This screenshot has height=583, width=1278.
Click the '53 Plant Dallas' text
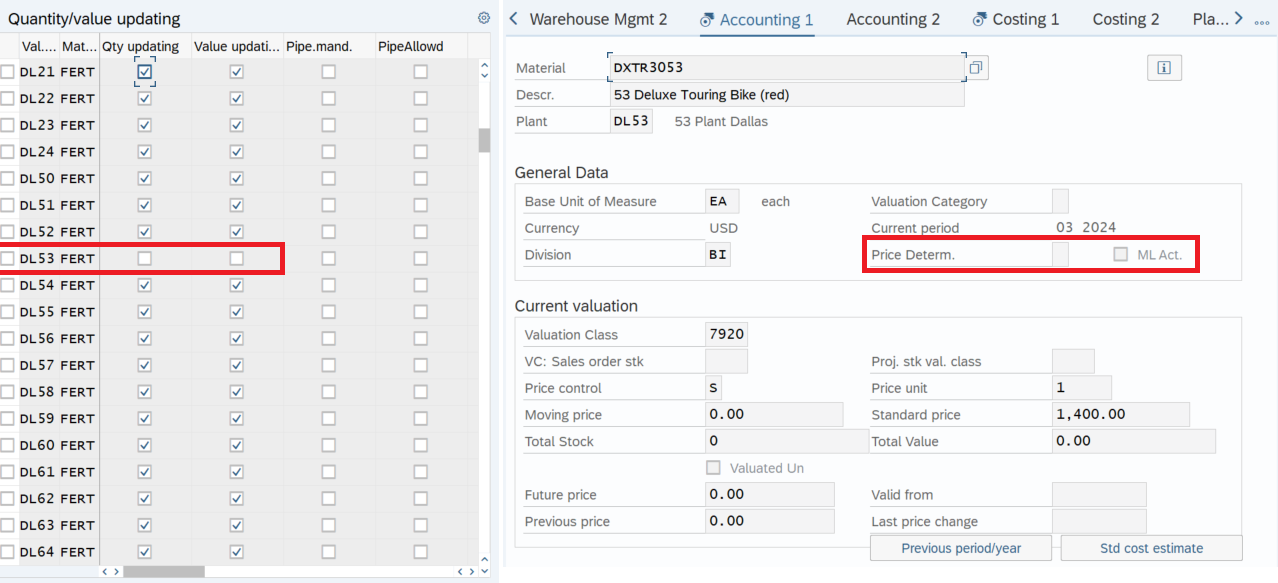[721, 121]
